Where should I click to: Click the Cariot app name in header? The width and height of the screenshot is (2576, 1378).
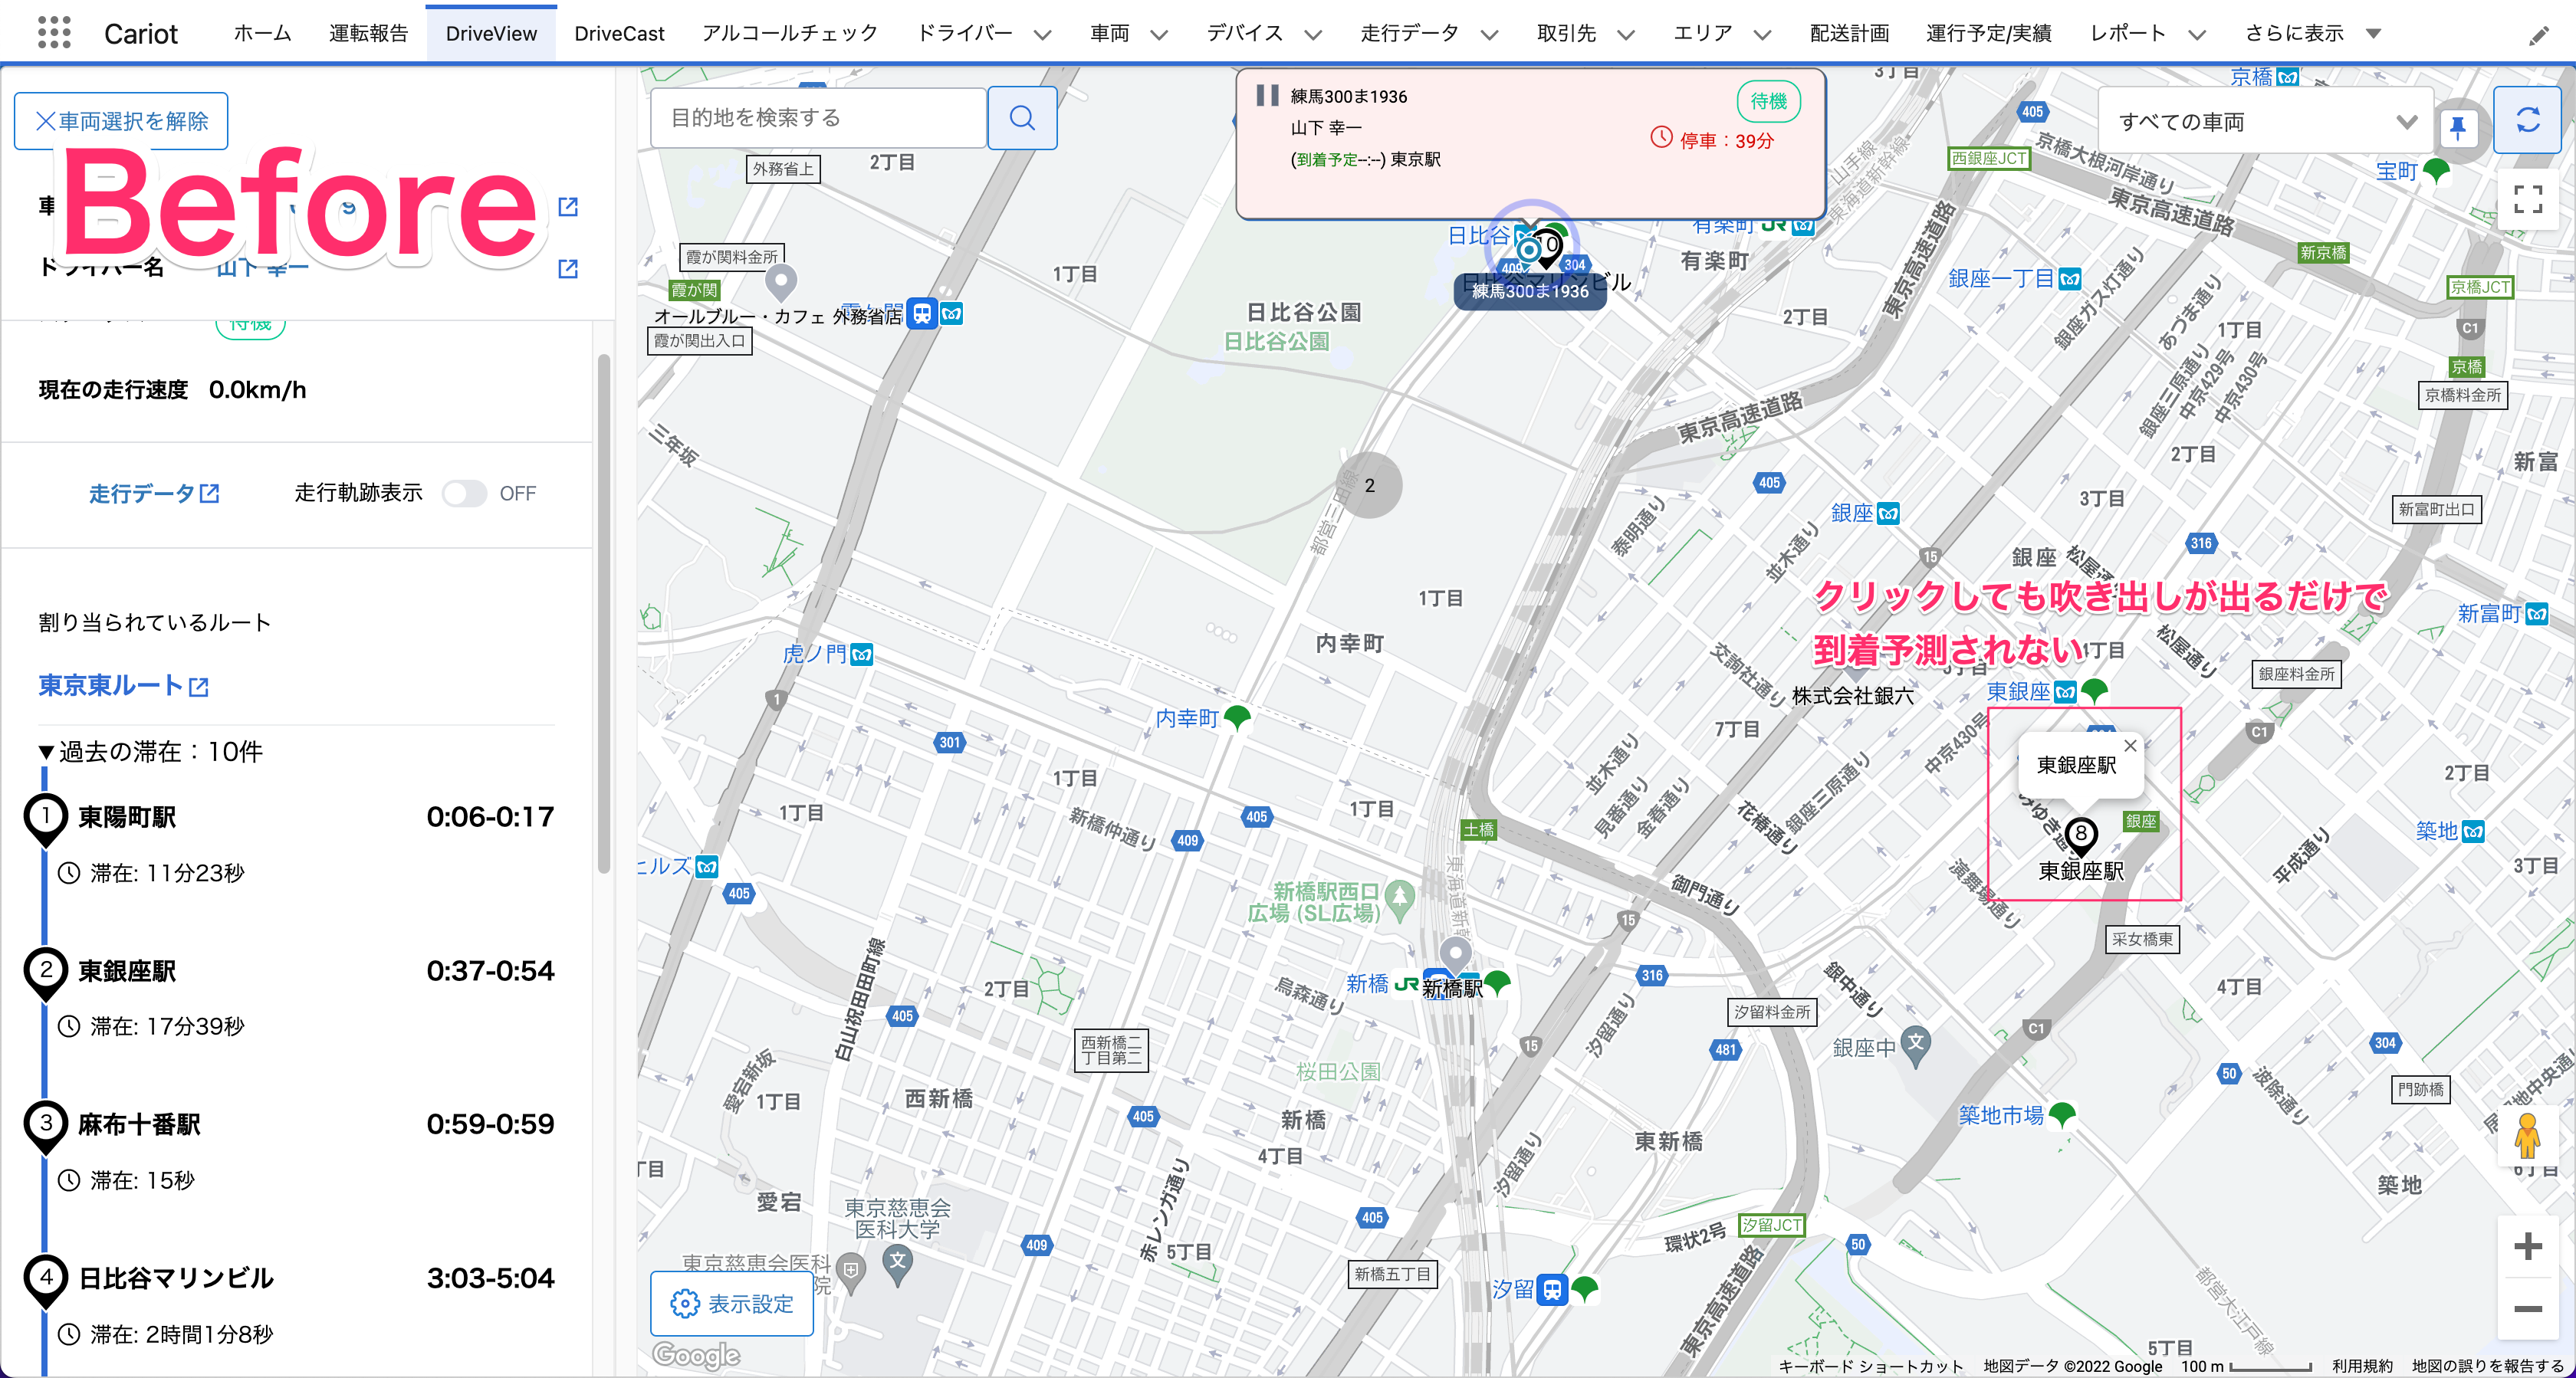point(140,34)
